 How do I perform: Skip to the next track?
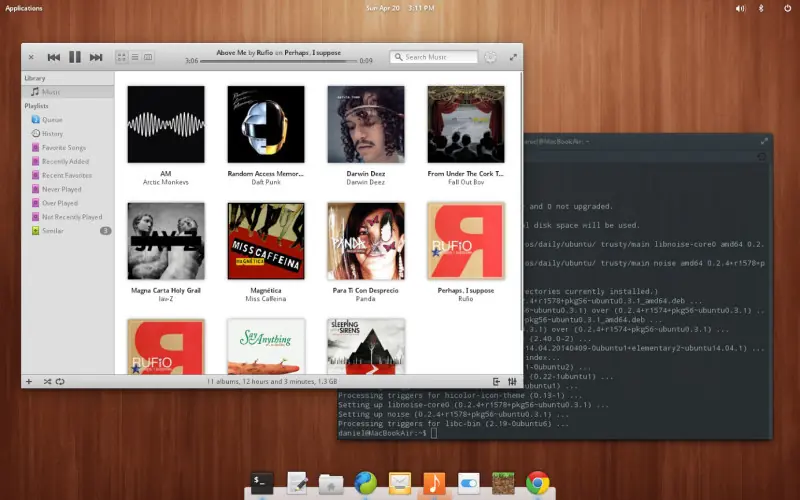pyautogui.click(x=96, y=57)
